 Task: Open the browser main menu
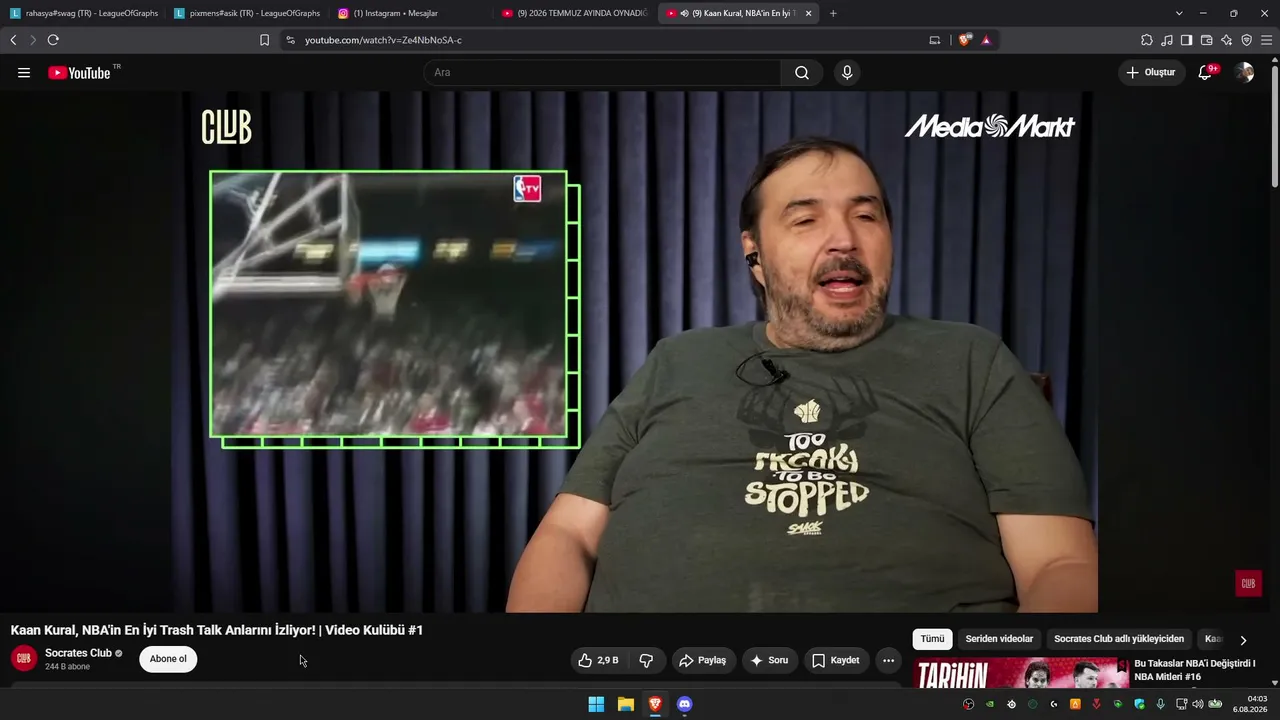click(1266, 40)
